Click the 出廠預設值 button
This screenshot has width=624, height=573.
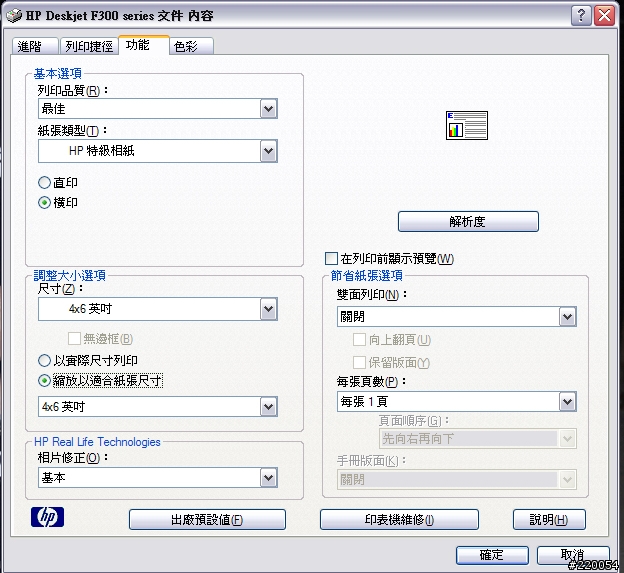207,519
